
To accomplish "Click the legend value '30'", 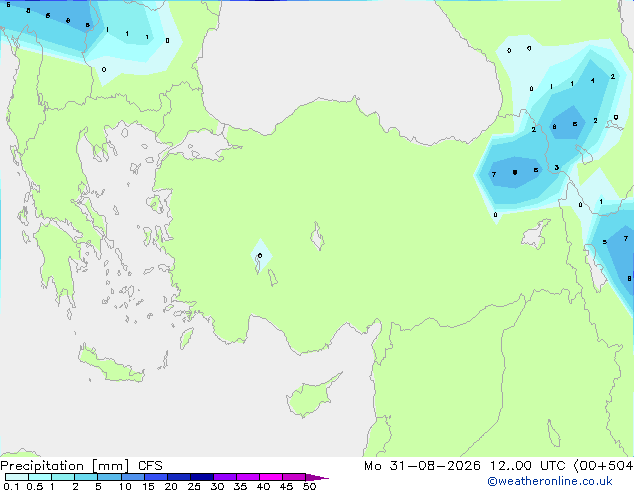I will pyautogui.click(x=217, y=486).
